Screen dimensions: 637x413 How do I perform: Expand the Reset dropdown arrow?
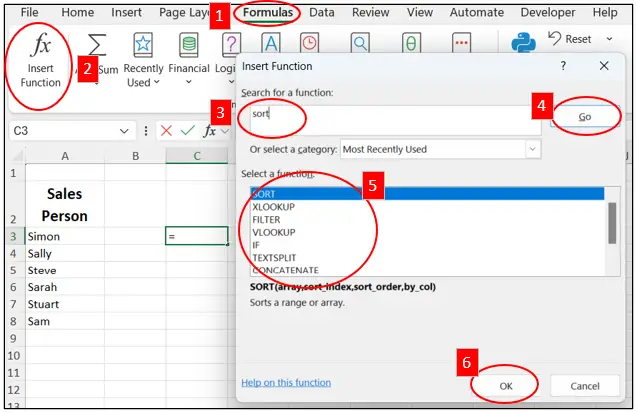click(x=609, y=39)
